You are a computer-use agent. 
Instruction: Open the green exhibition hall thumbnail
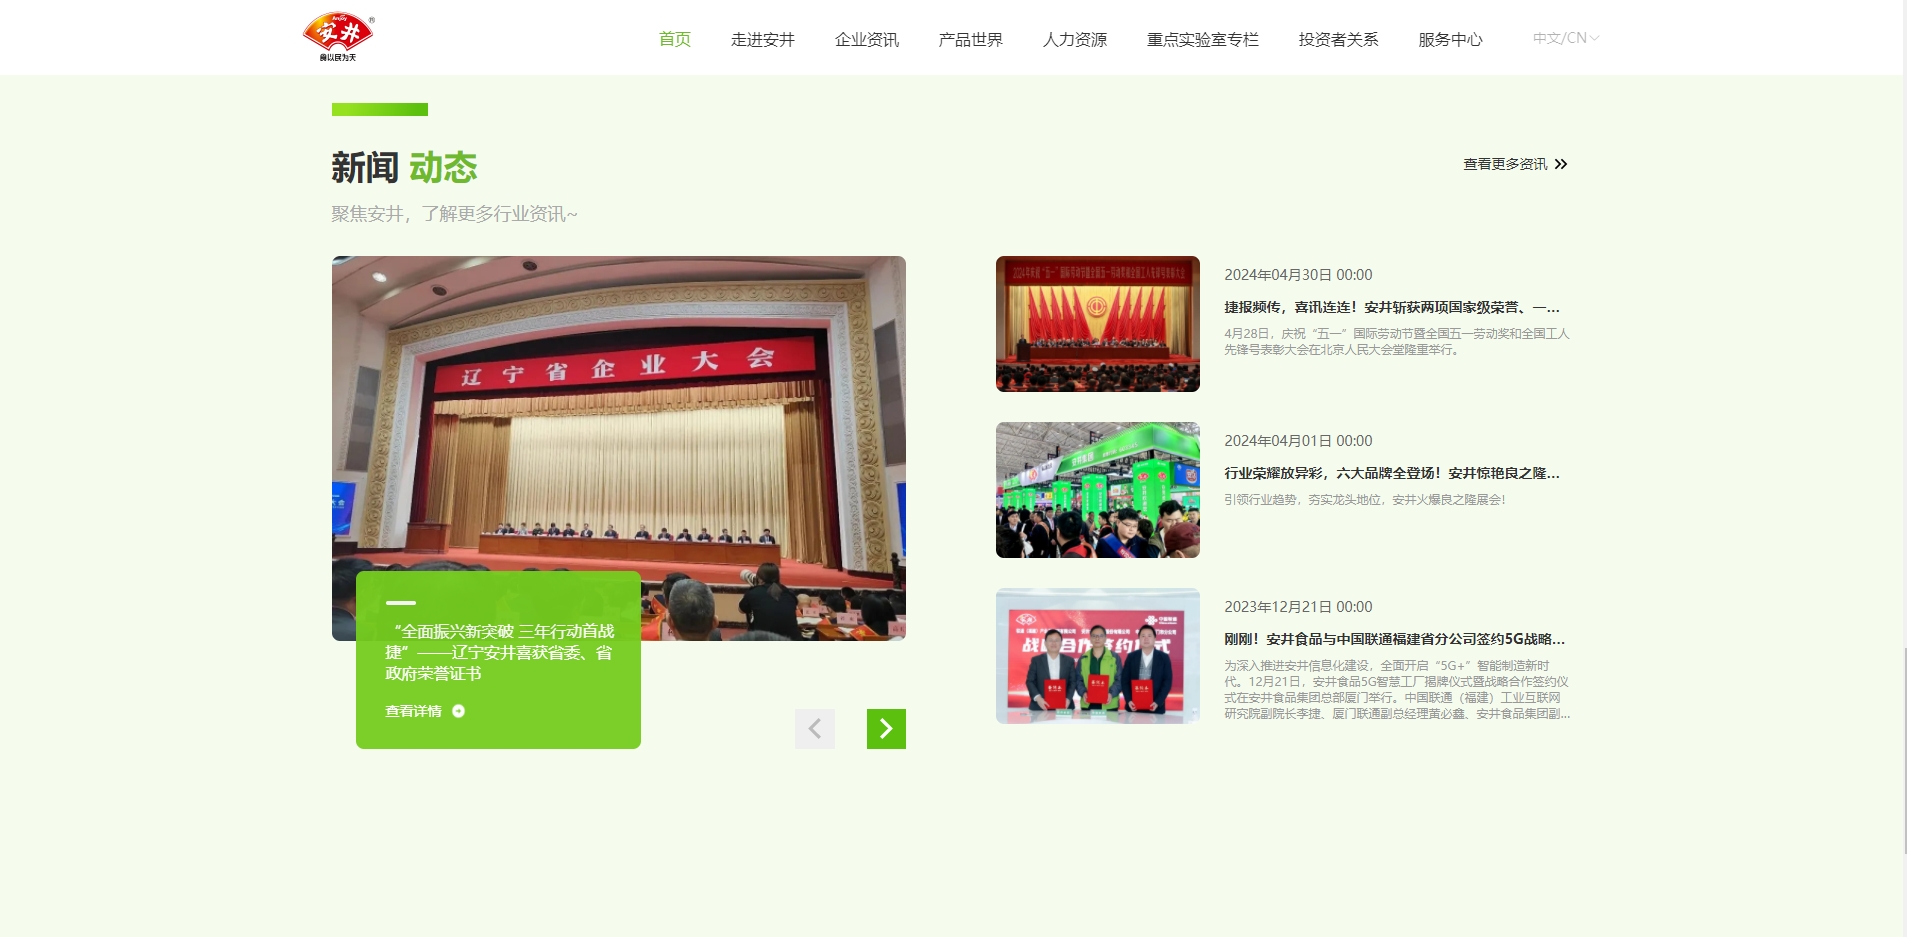tap(1098, 490)
